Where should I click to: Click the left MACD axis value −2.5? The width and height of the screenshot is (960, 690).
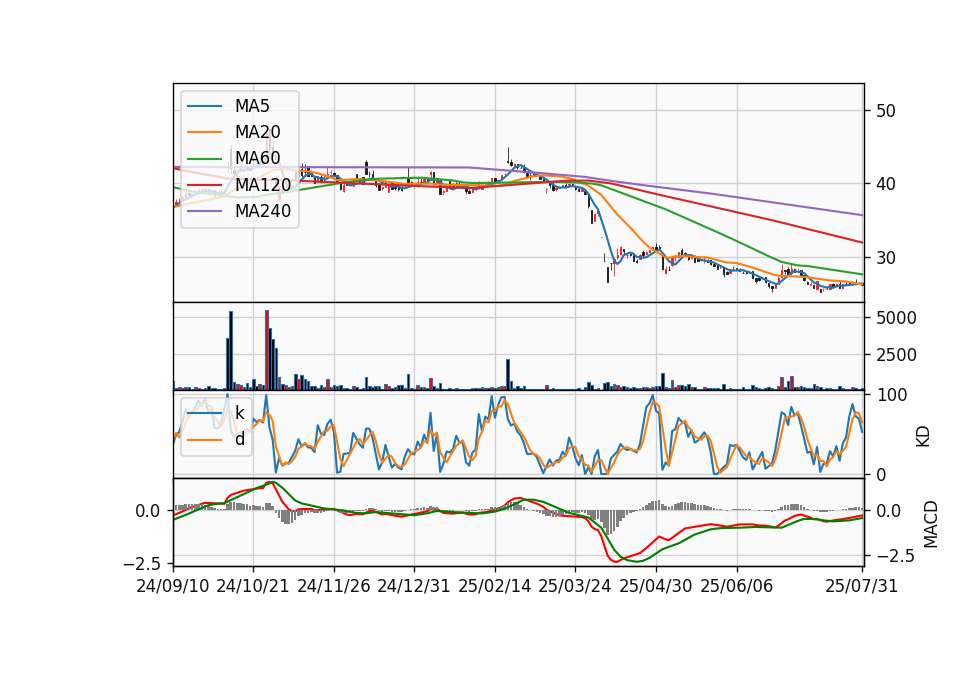(x=143, y=563)
